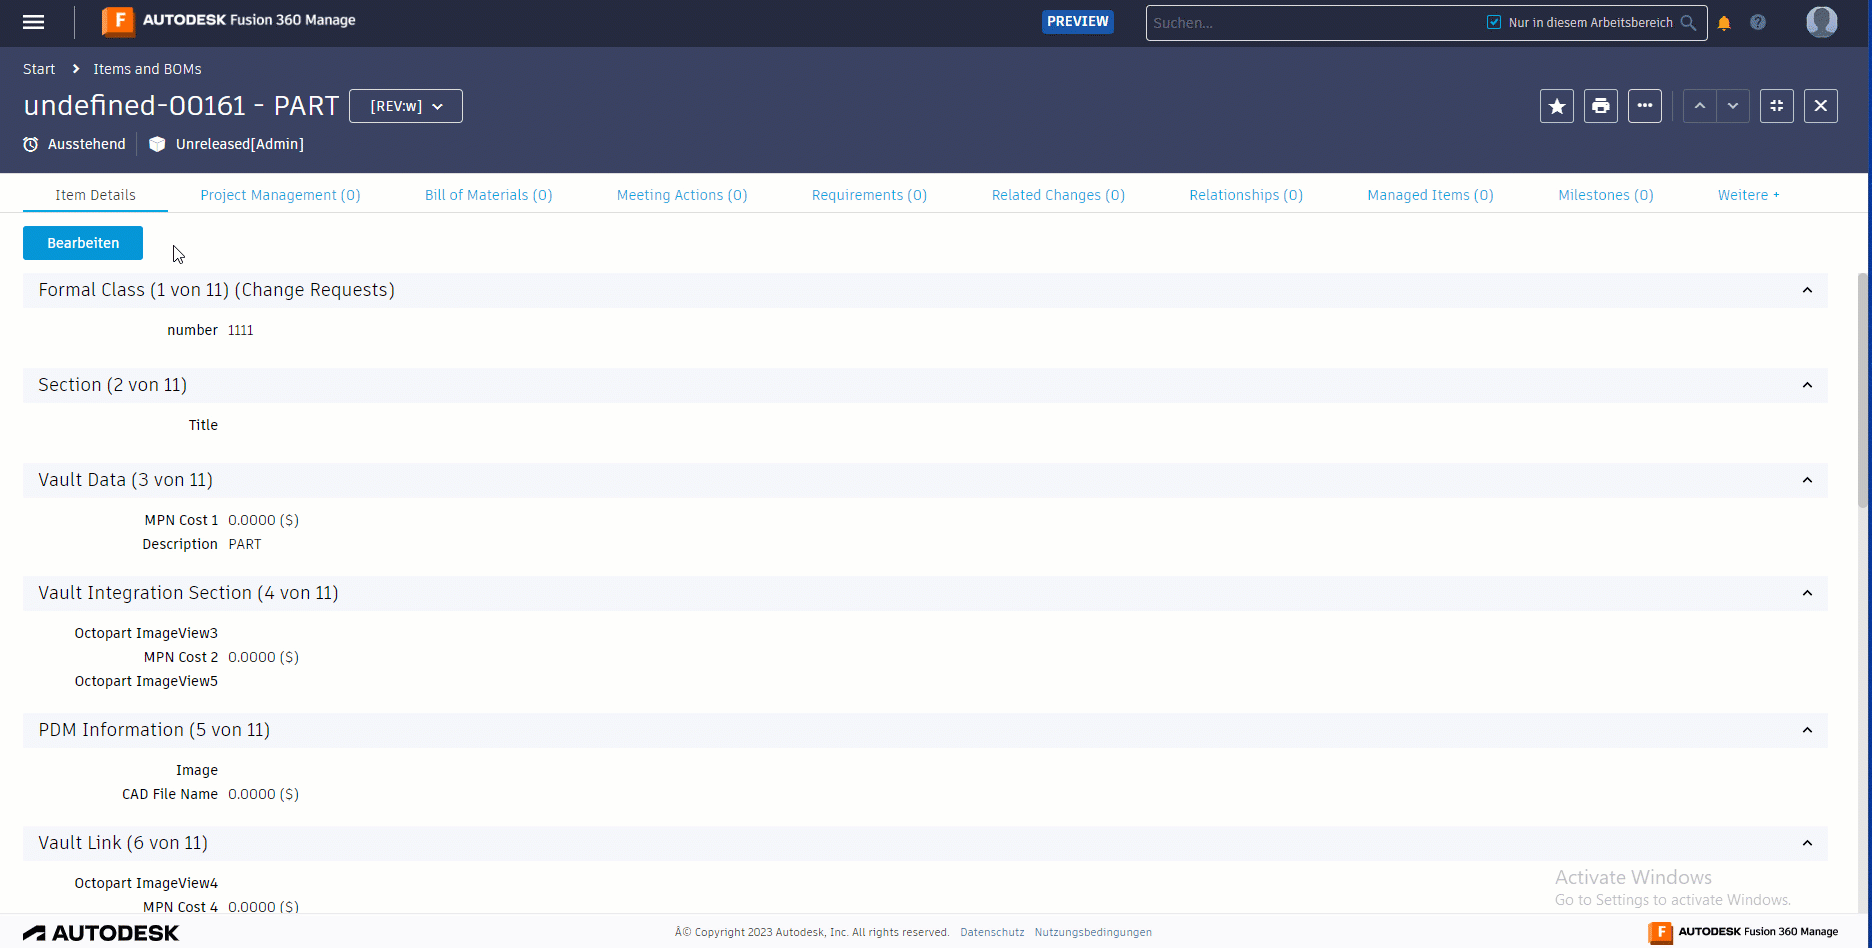Click the item title undefined-00161 - PART
The image size is (1872, 948).
(x=181, y=106)
